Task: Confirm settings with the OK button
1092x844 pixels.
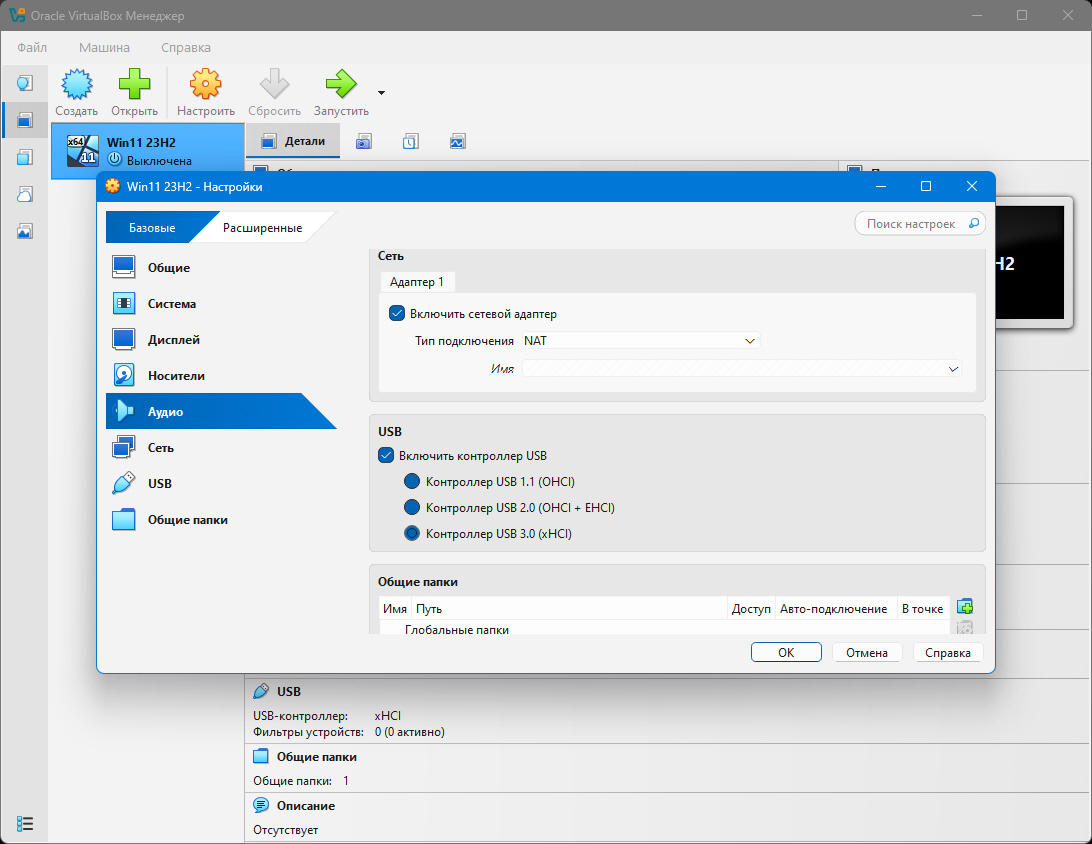Action: click(786, 652)
